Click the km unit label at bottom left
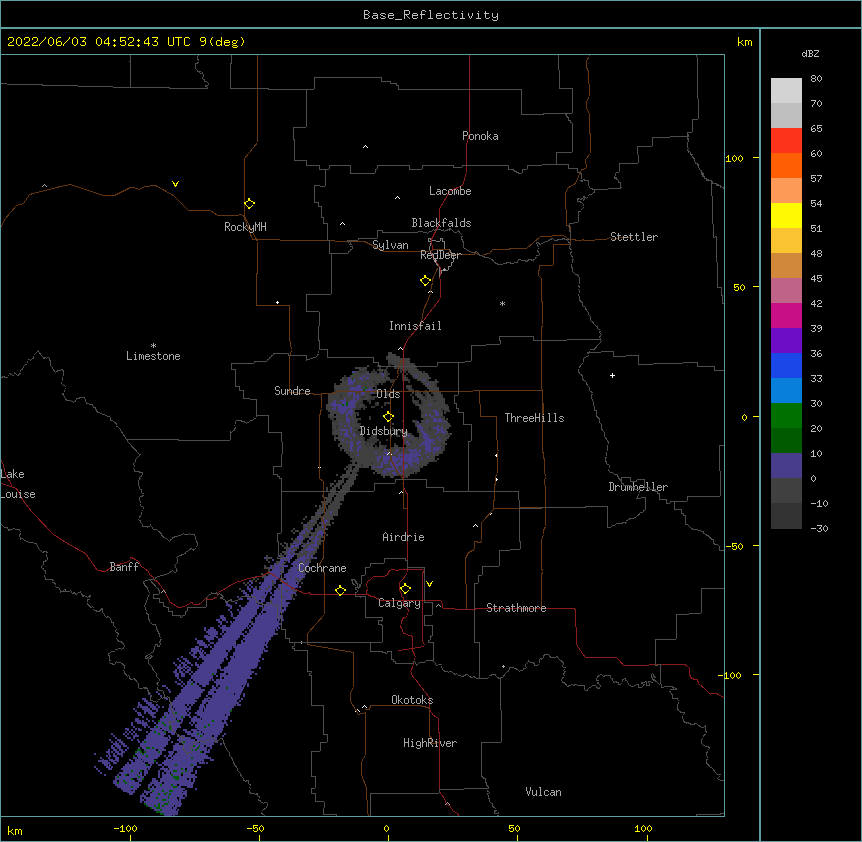This screenshot has width=862, height=842. 15,831
